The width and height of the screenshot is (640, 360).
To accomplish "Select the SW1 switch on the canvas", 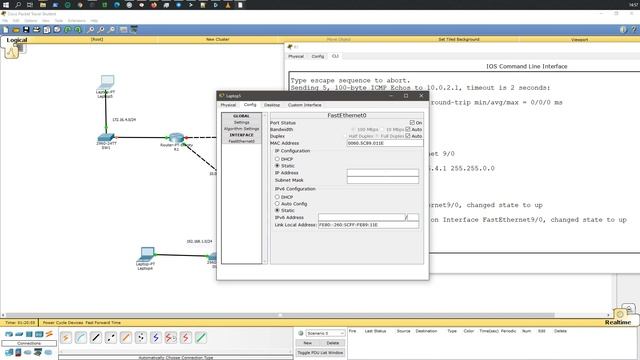I will (106, 137).
